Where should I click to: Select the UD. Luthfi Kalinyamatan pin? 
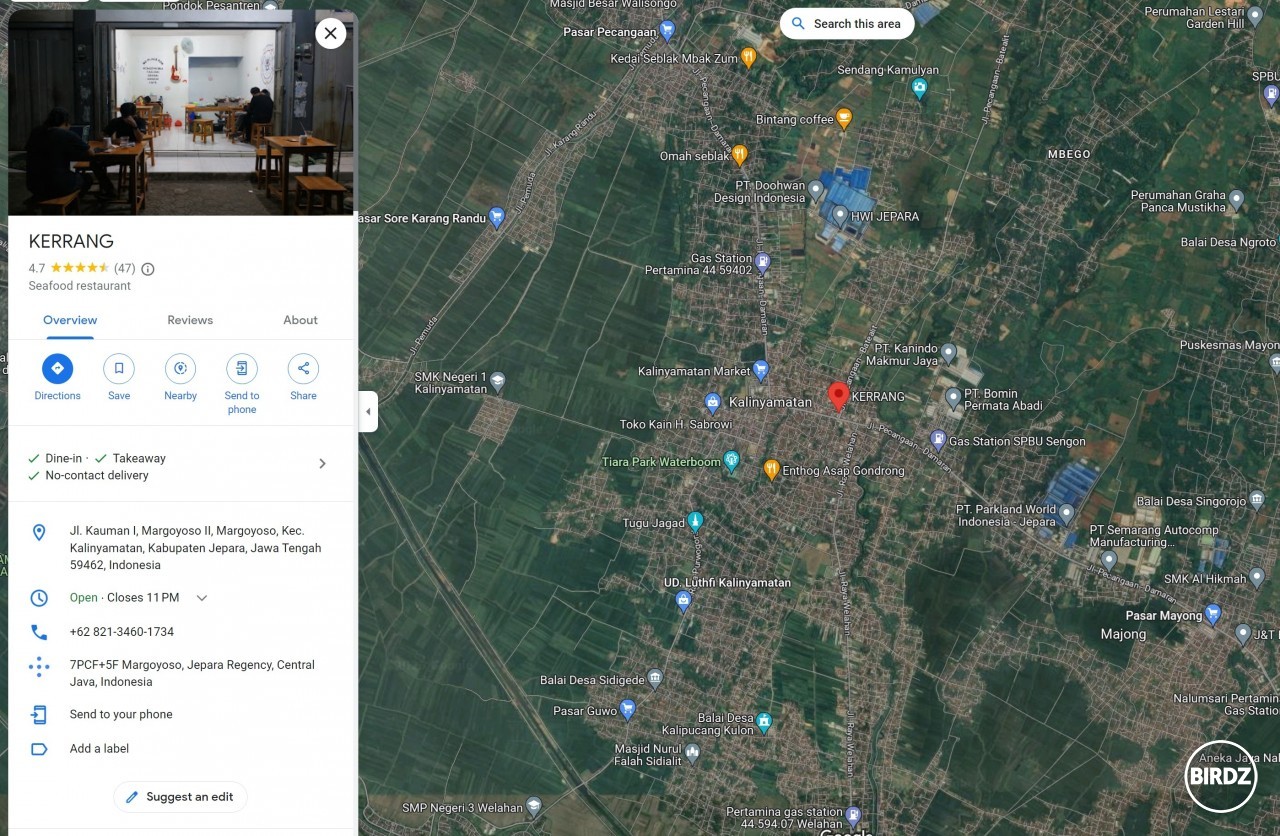tap(683, 602)
